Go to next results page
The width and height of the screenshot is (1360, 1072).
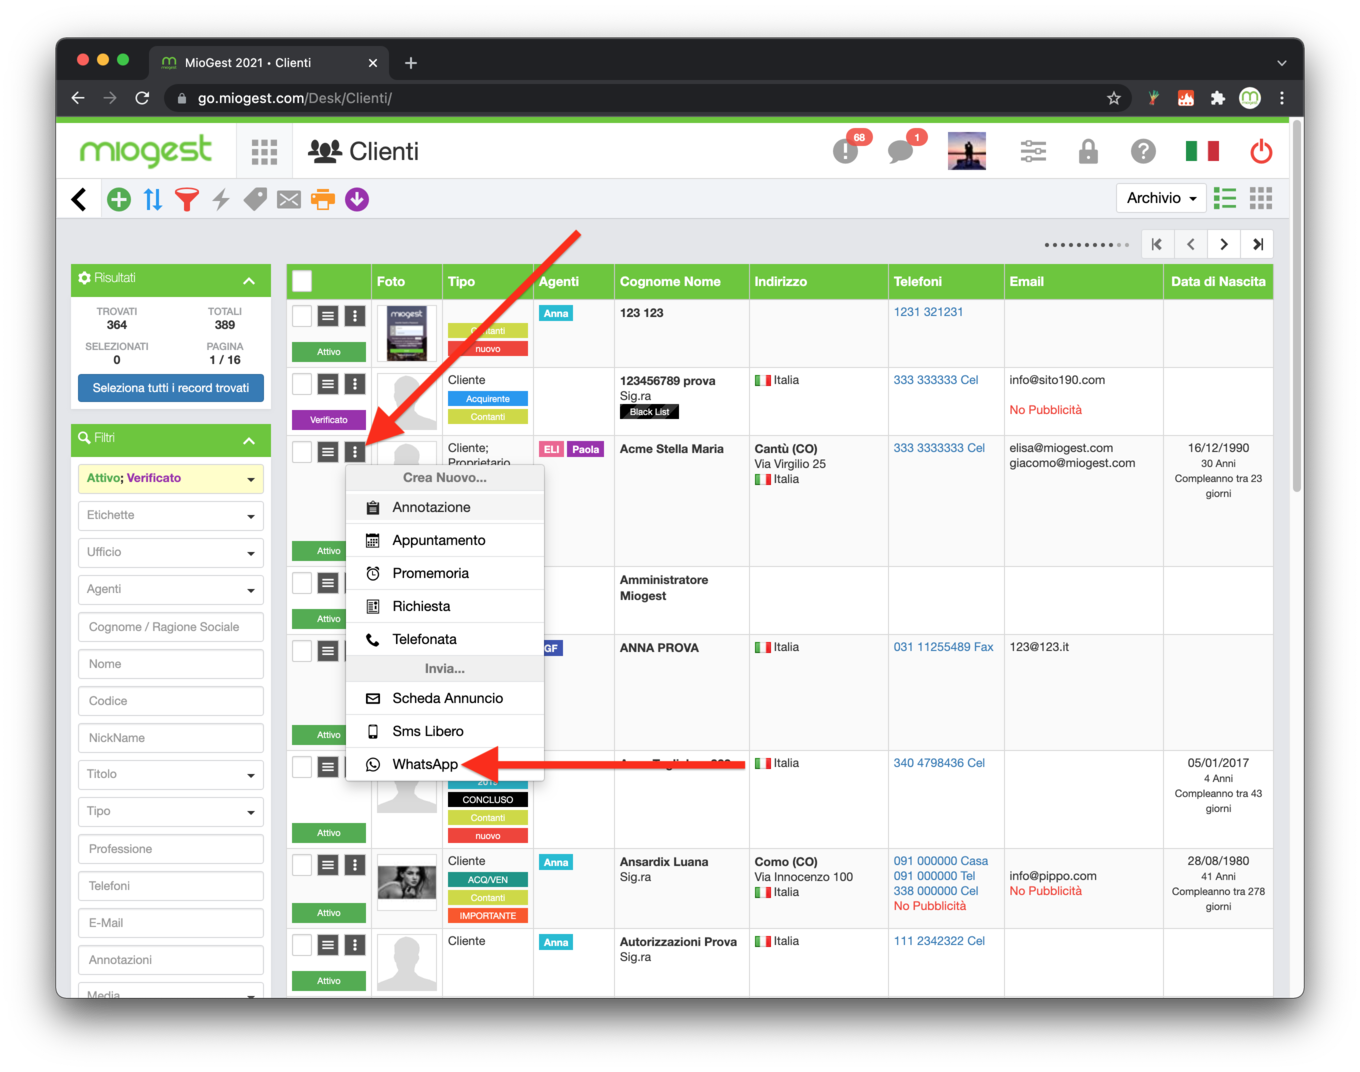tap(1224, 244)
